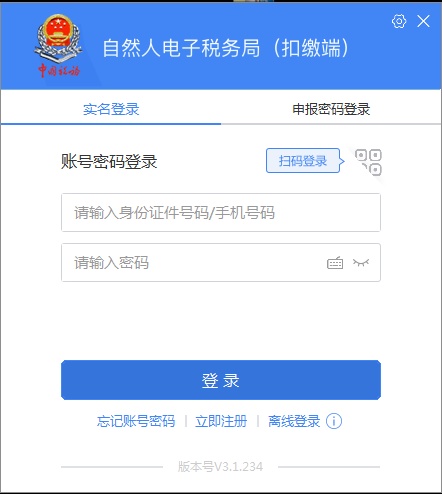Switch to the 实名登录 tab
Viewport: 442px width, 494px height.
coord(111,109)
